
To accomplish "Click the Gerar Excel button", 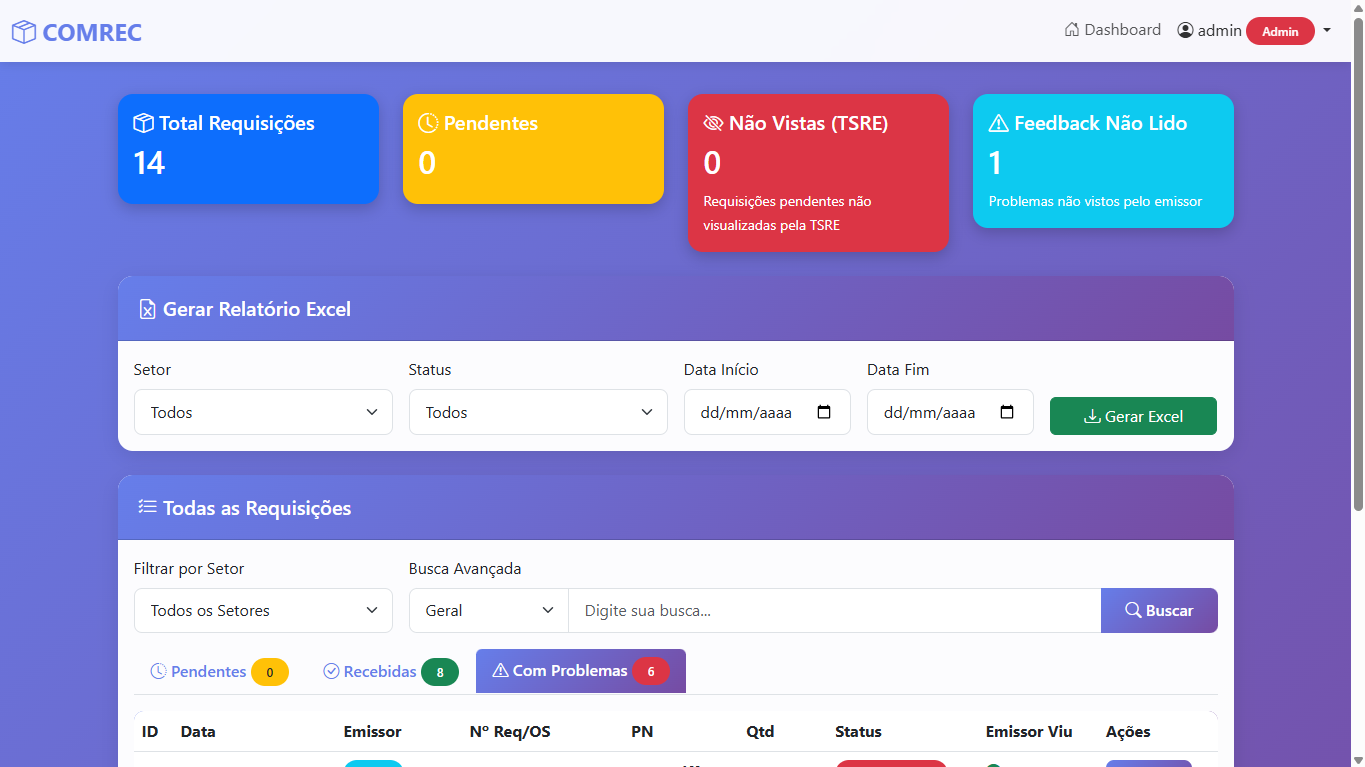I will pos(1133,416).
